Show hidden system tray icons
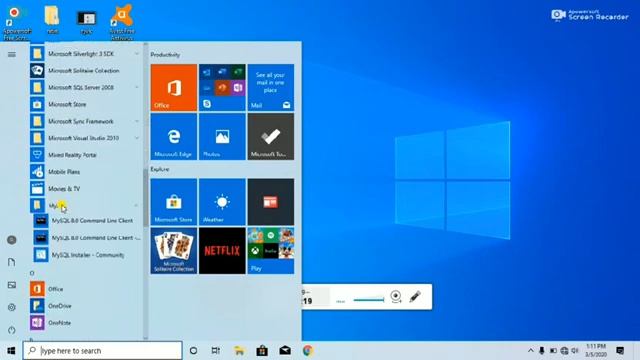 (530, 350)
